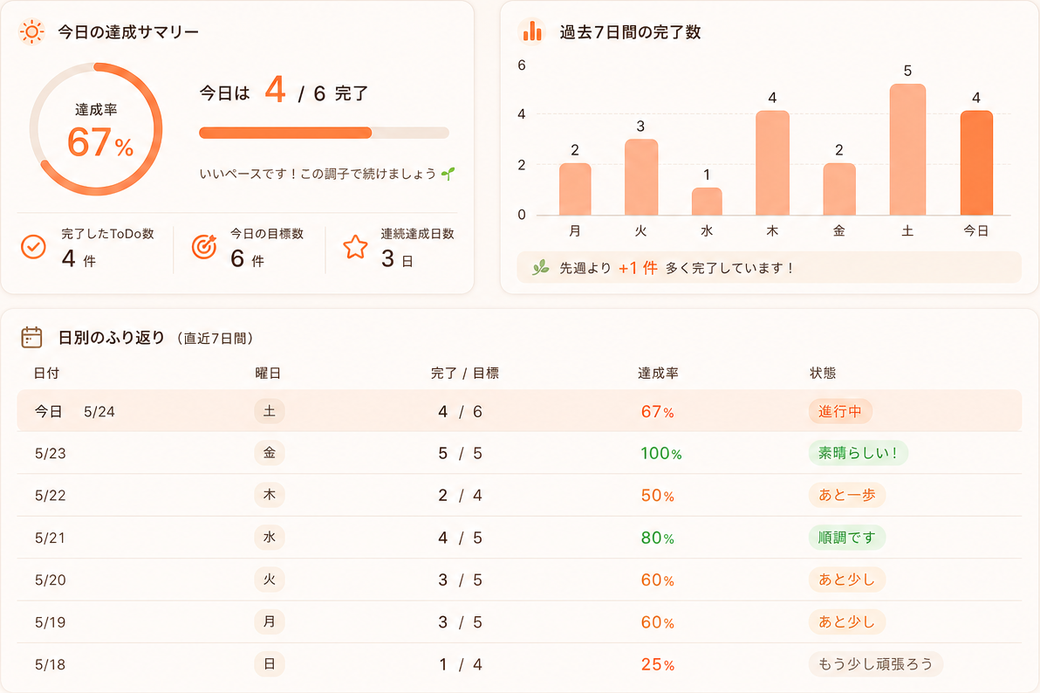1040x693 pixels.
Task: Click the bar chart icon beside 過去7日間の完了数
Action: click(x=533, y=31)
